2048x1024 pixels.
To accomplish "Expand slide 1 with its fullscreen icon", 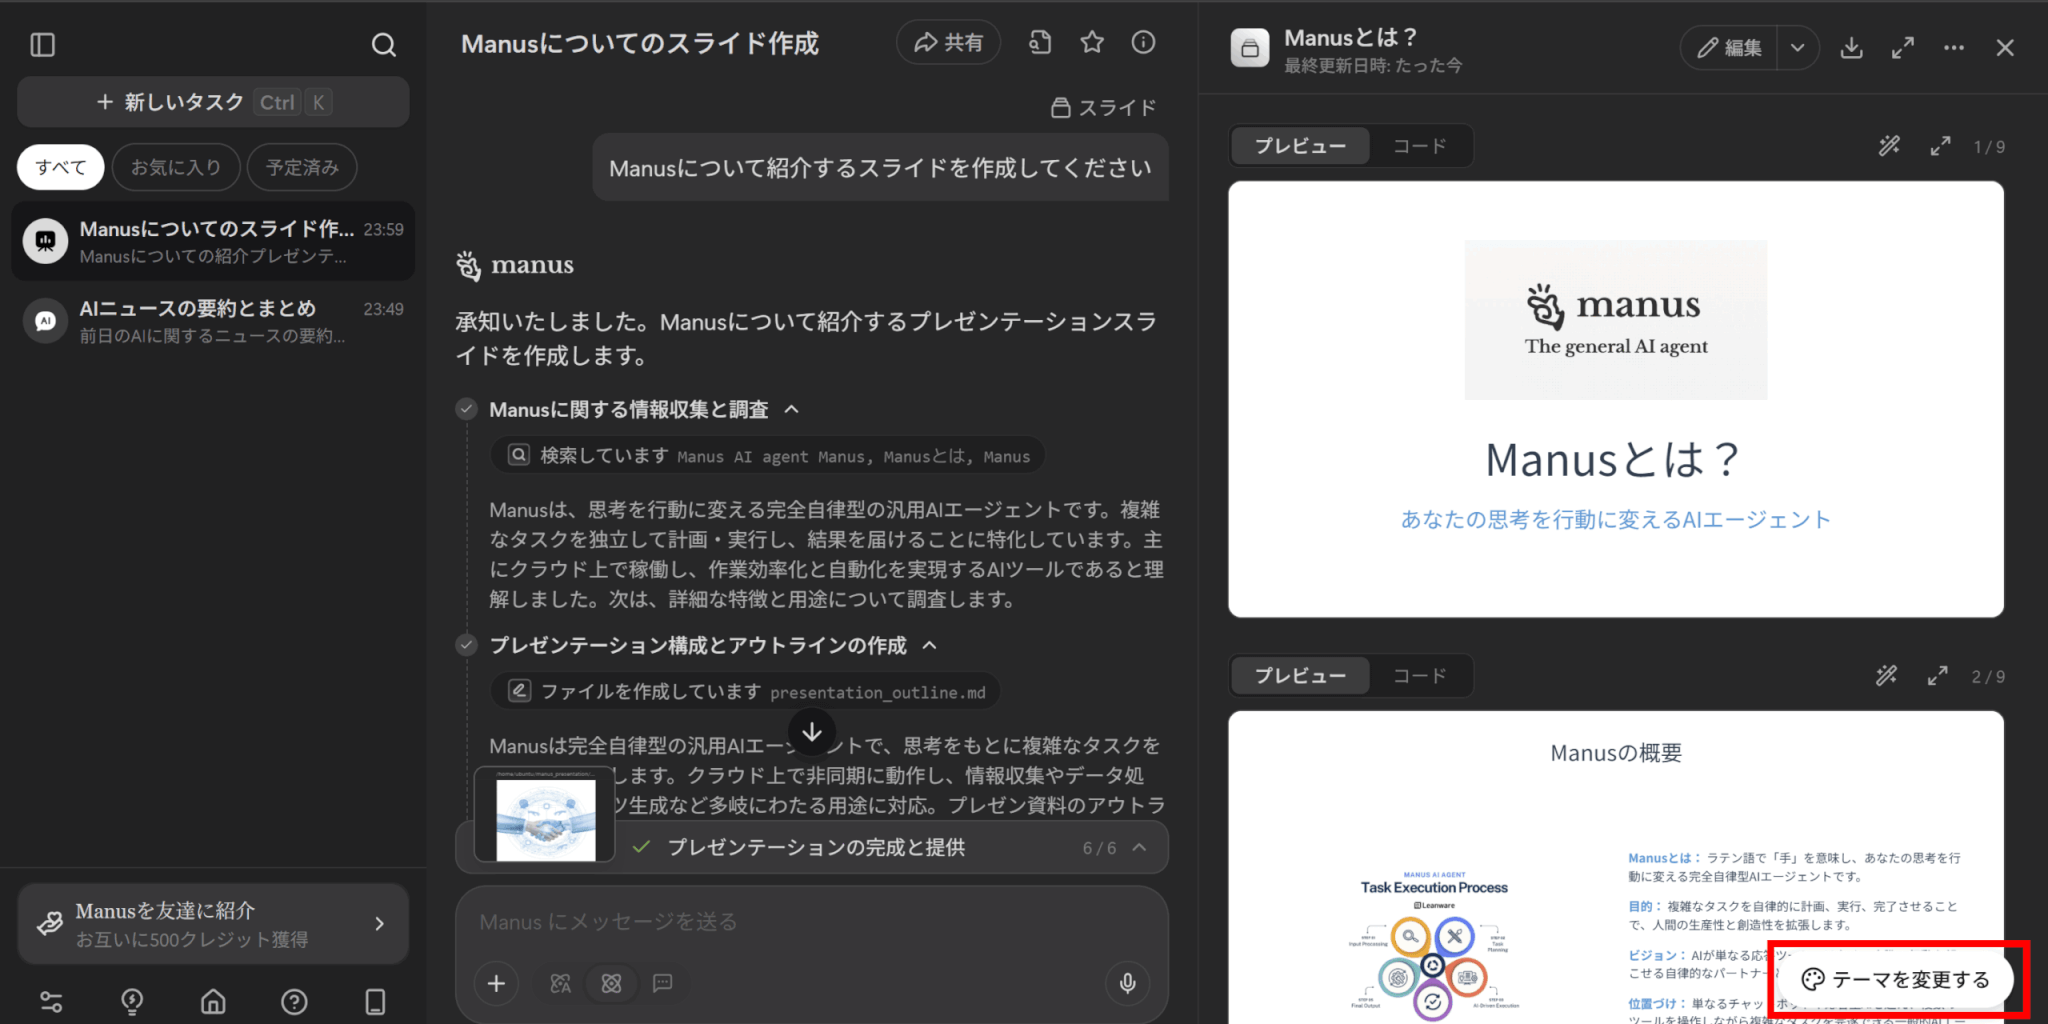I will [1941, 146].
